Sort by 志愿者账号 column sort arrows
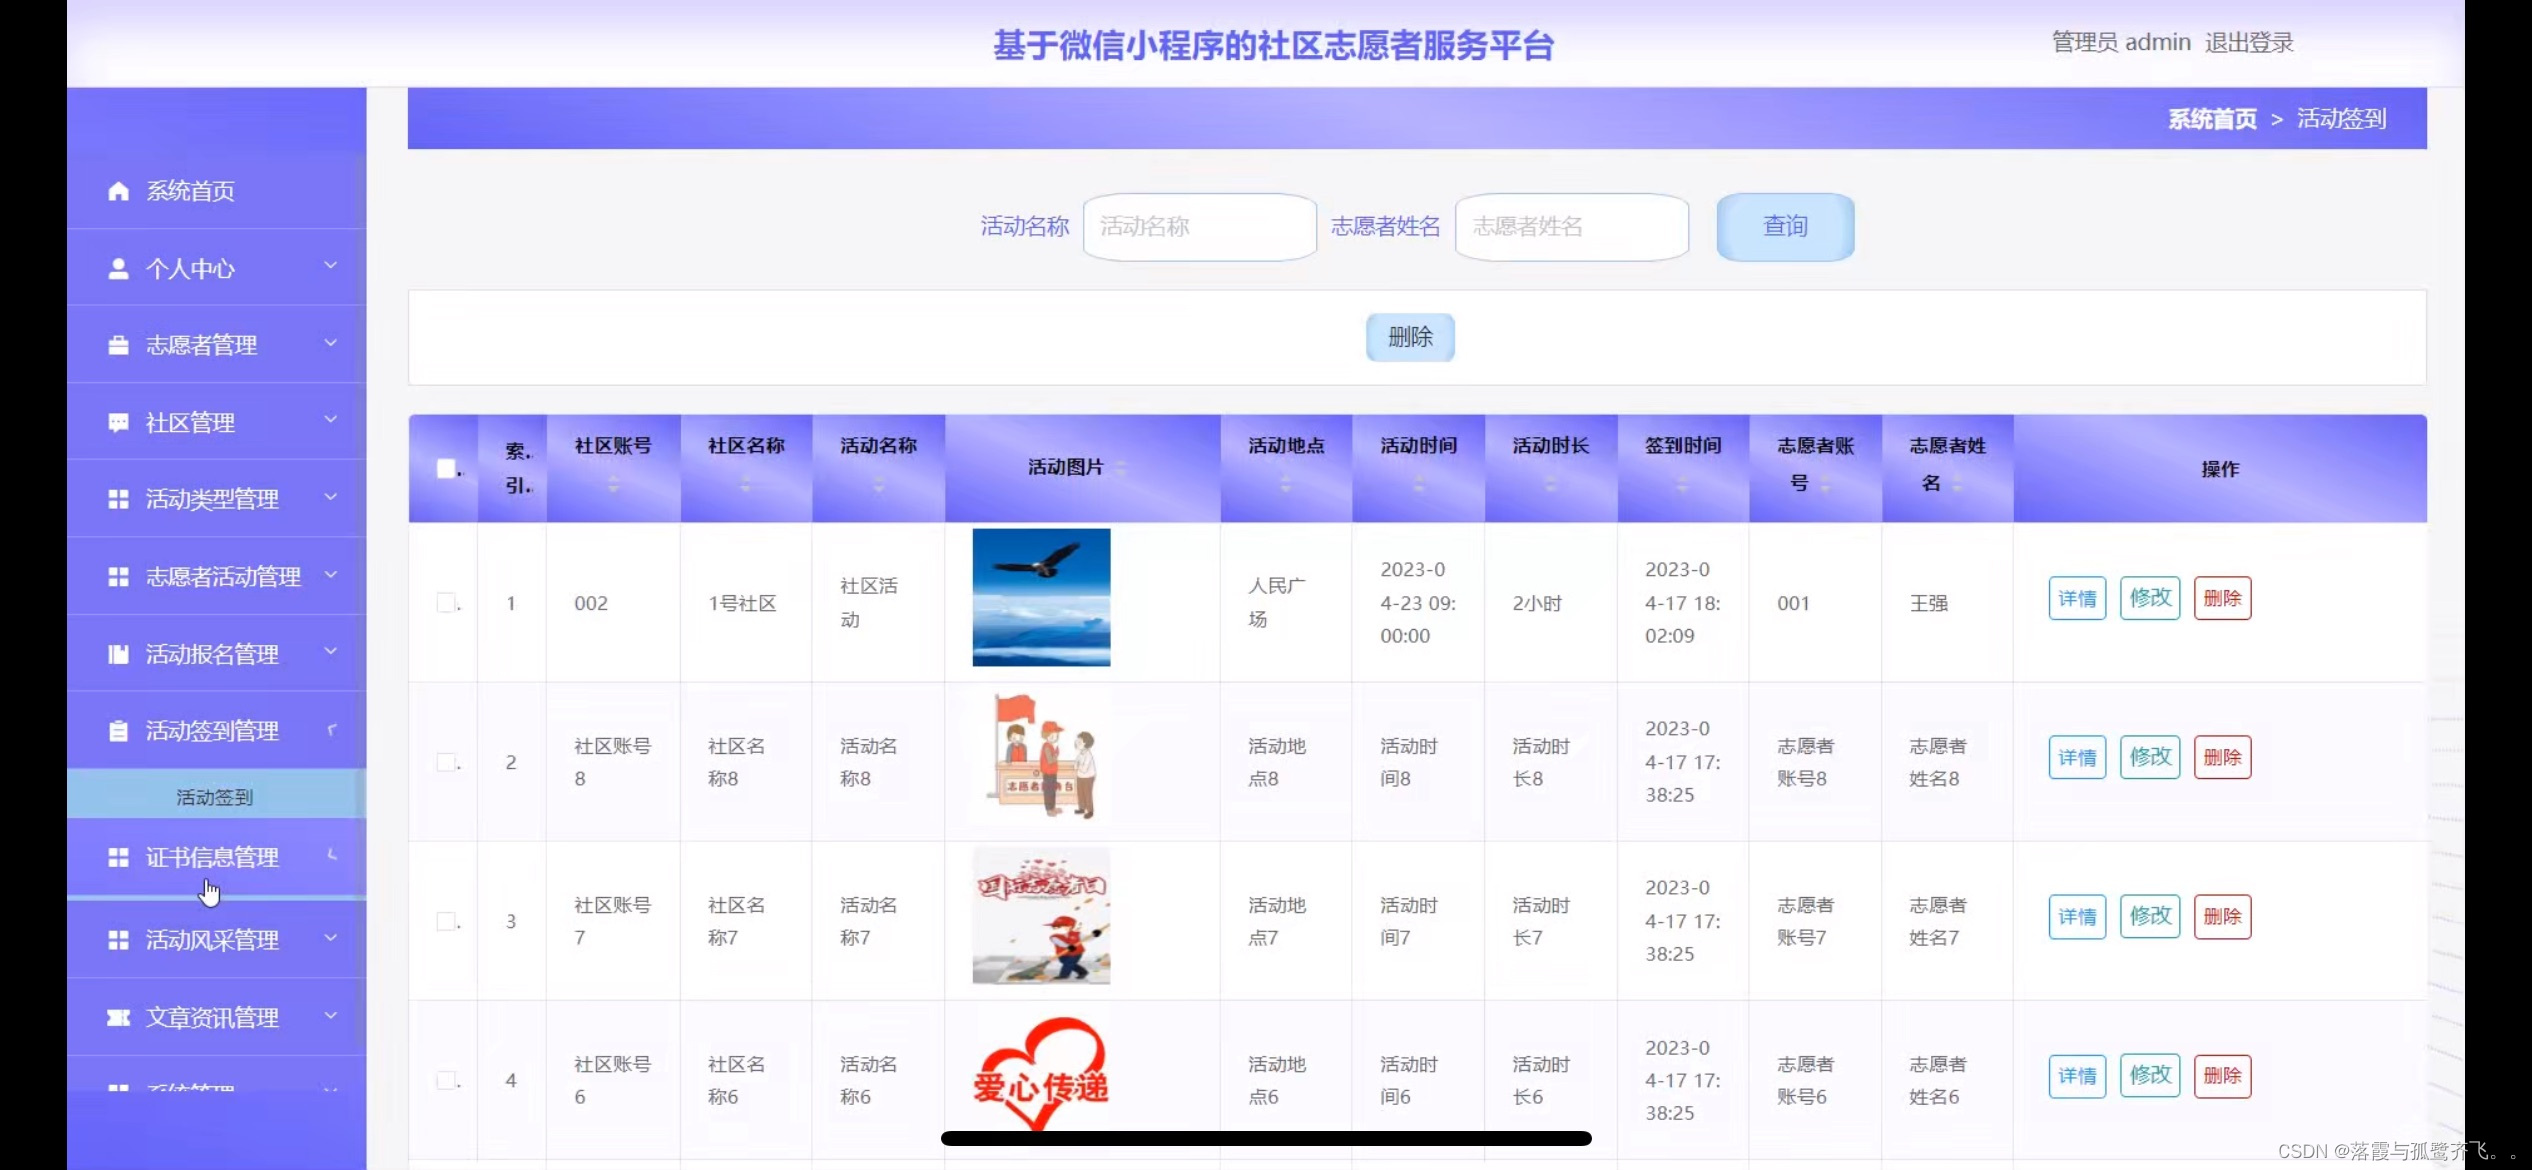The height and width of the screenshot is (1170, 2532). click(x=1825, y=485)
